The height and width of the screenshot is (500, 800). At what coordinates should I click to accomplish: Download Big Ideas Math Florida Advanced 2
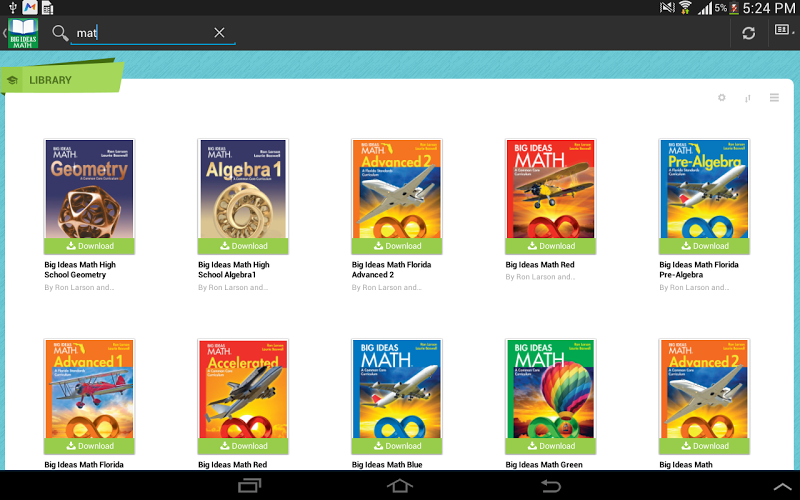pyautogui.click(x=397, y=246)
